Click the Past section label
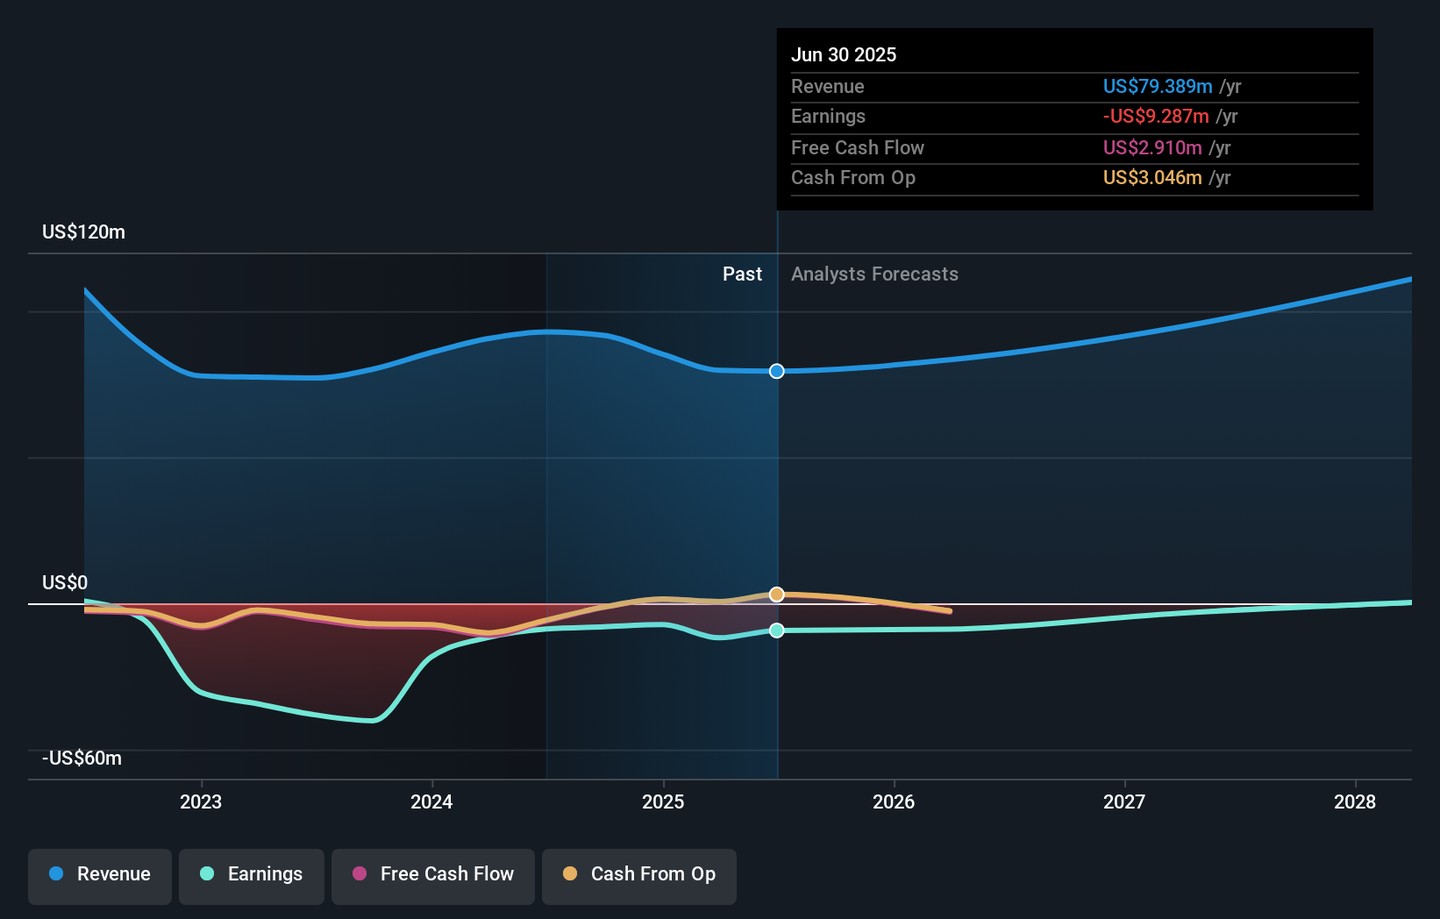 (742, 274)
